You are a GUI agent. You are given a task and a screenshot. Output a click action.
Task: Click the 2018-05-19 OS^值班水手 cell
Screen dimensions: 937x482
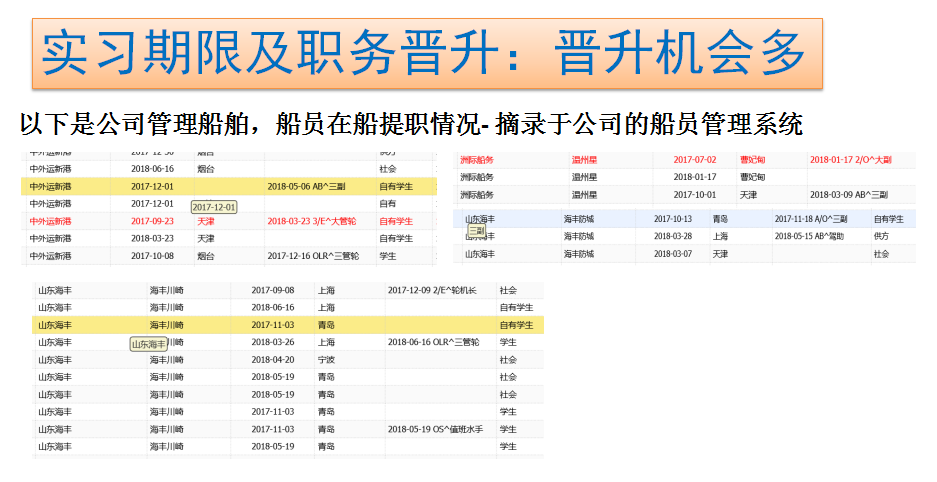435,428
